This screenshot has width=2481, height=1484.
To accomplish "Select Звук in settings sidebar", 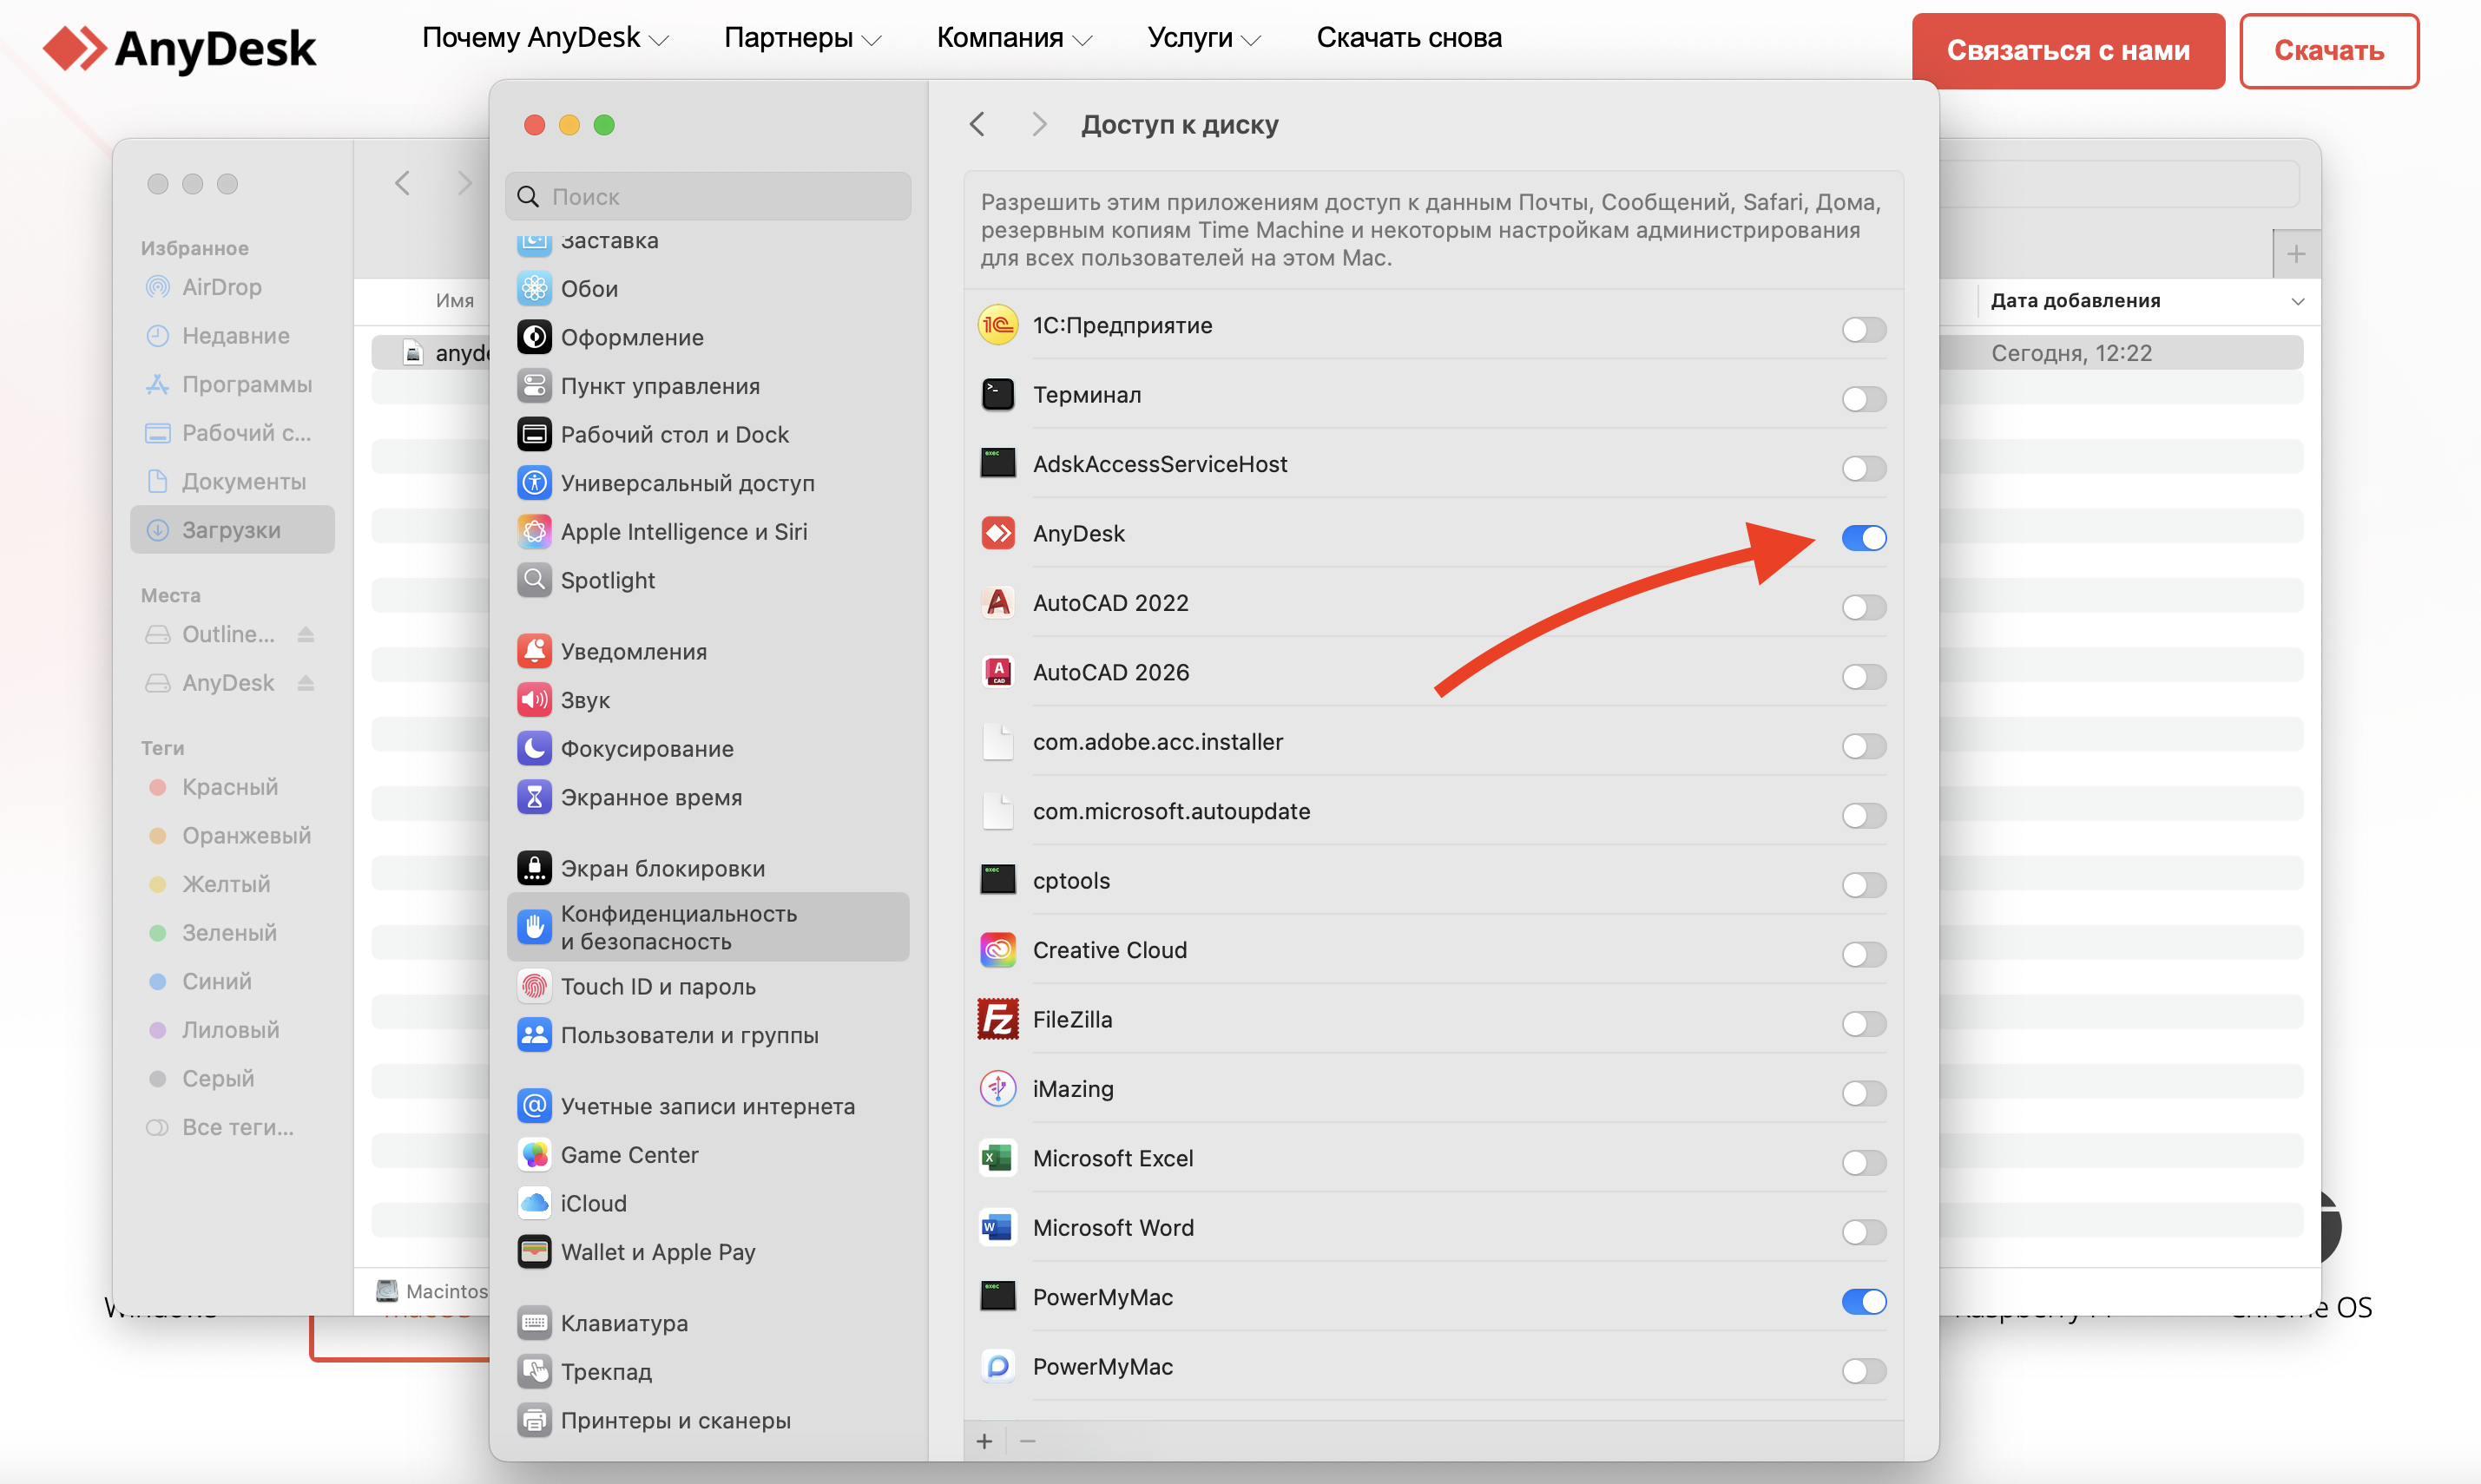I will [708, 700].
